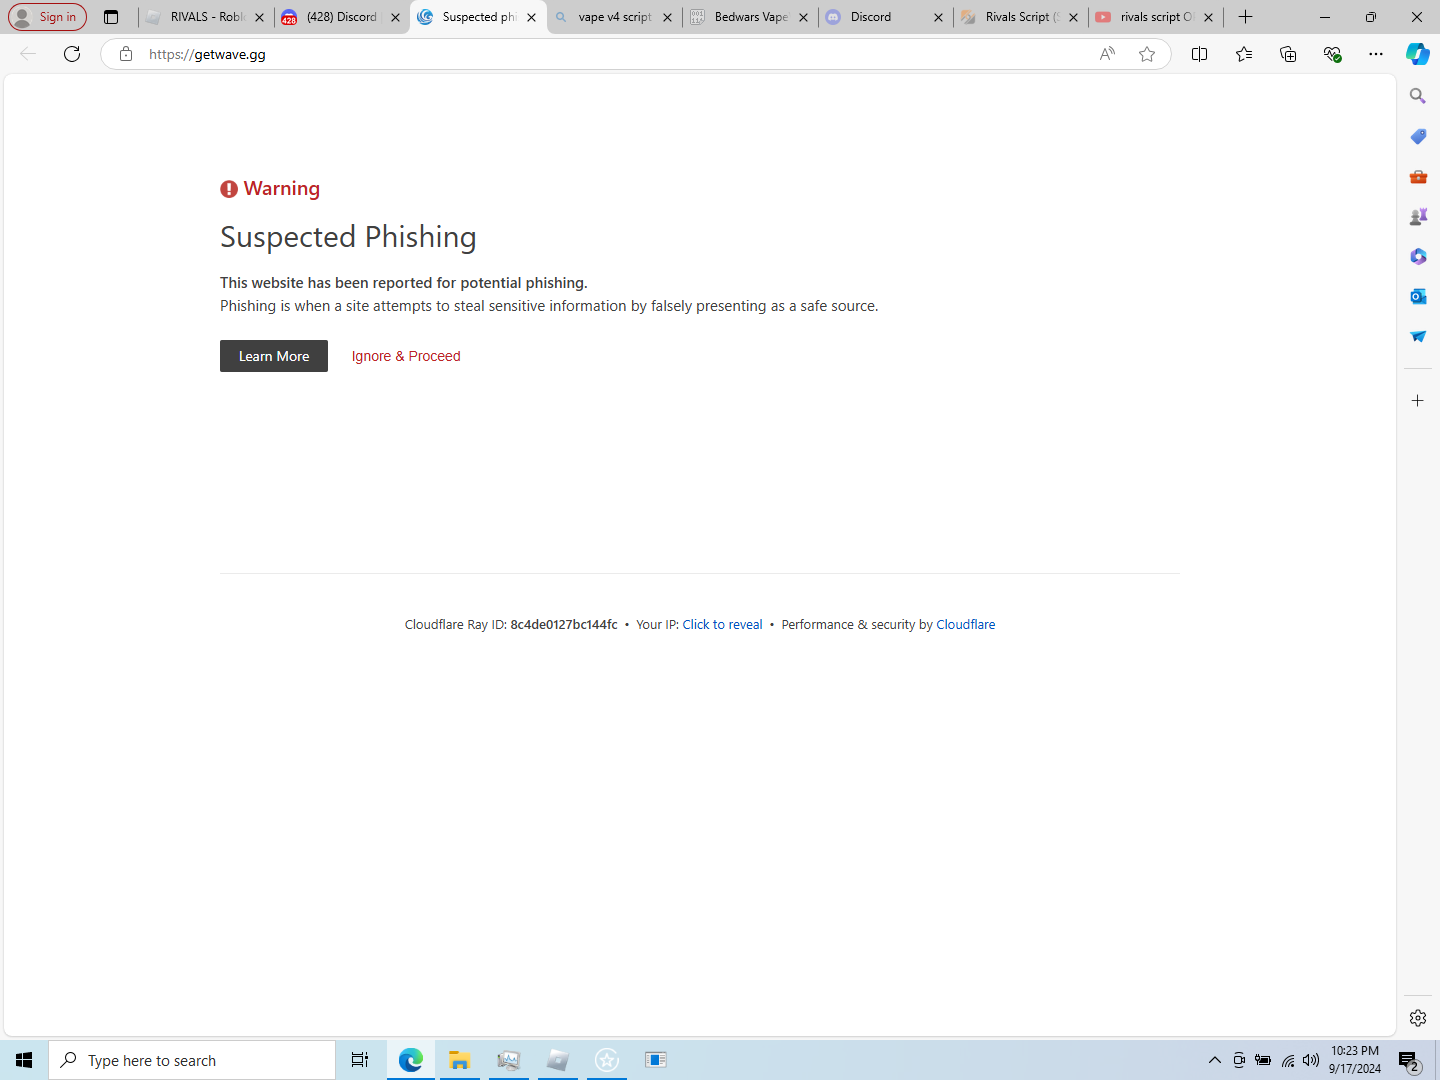Open File Explorer from taskbar
This screenshot has width=1440, height=1080.
point(460,1060)
